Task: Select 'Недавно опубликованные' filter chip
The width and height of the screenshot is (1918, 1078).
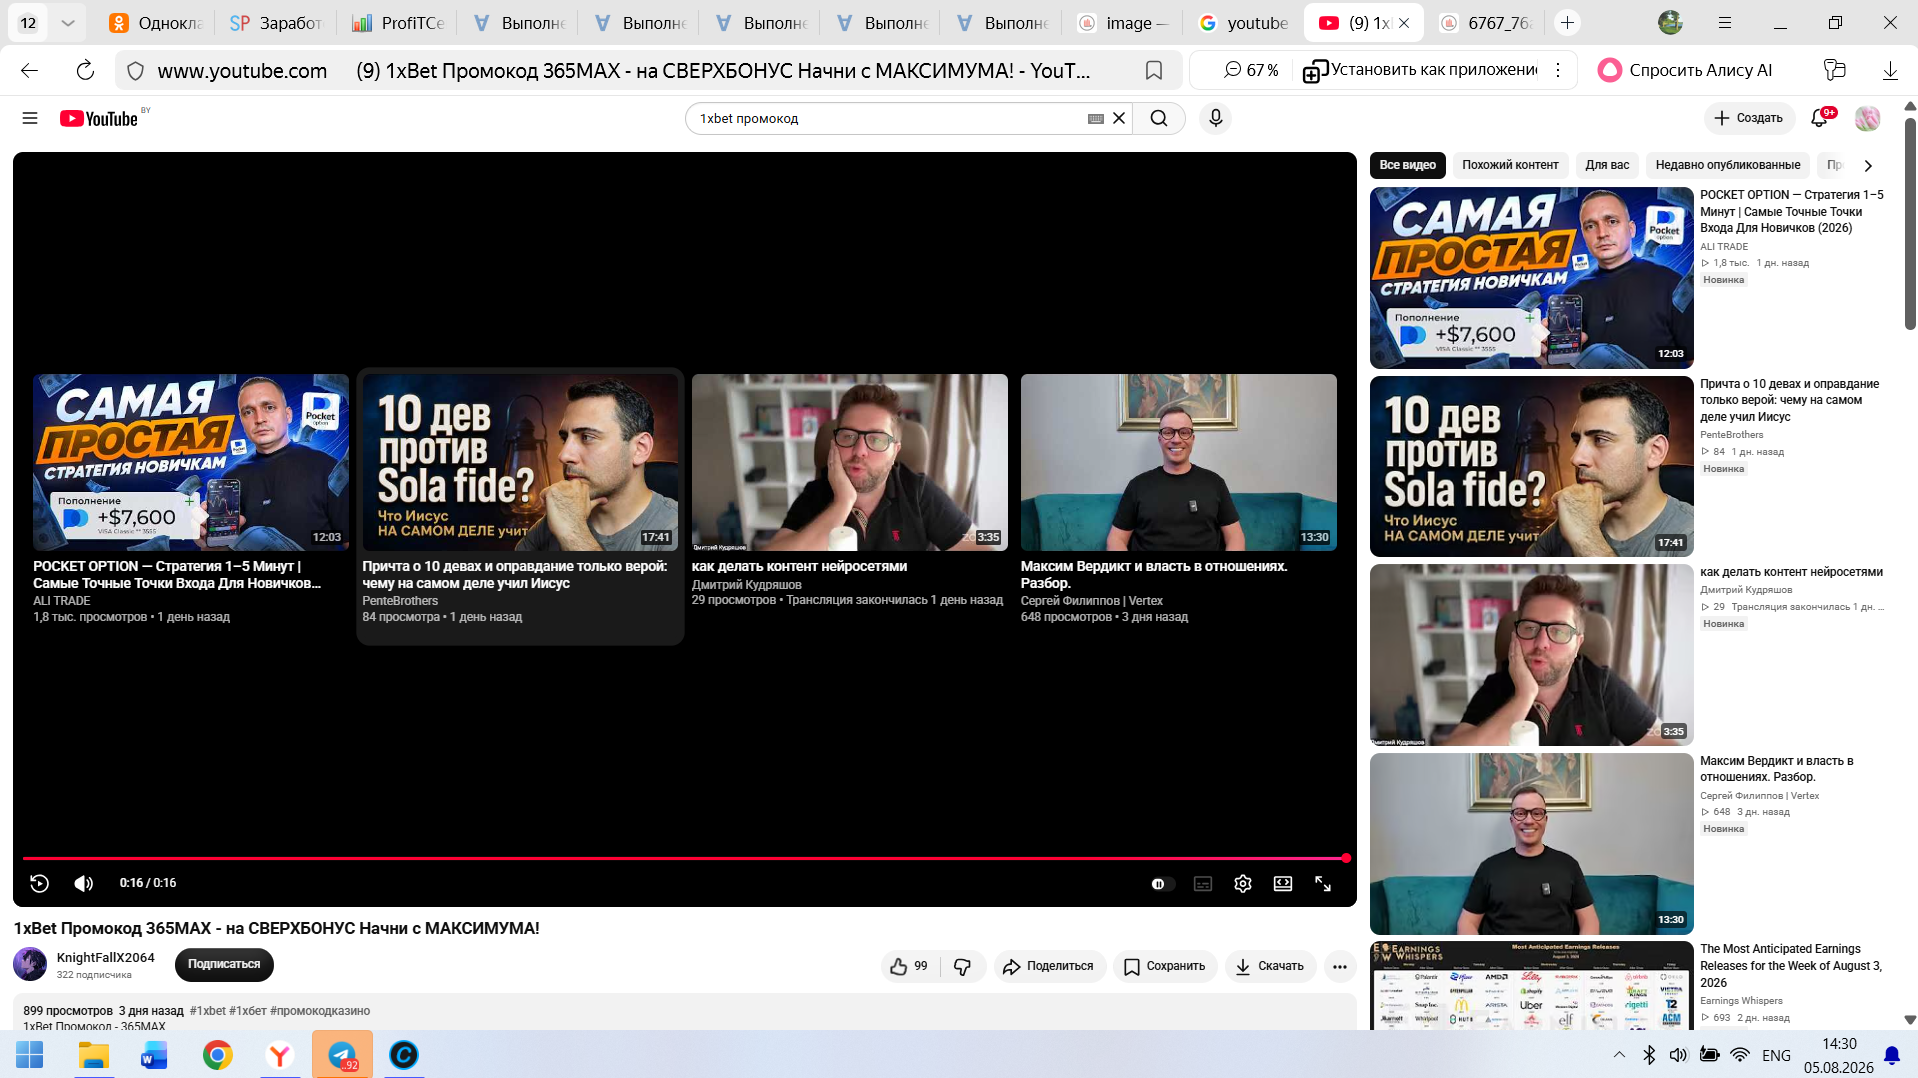Action: point(1727,165)
